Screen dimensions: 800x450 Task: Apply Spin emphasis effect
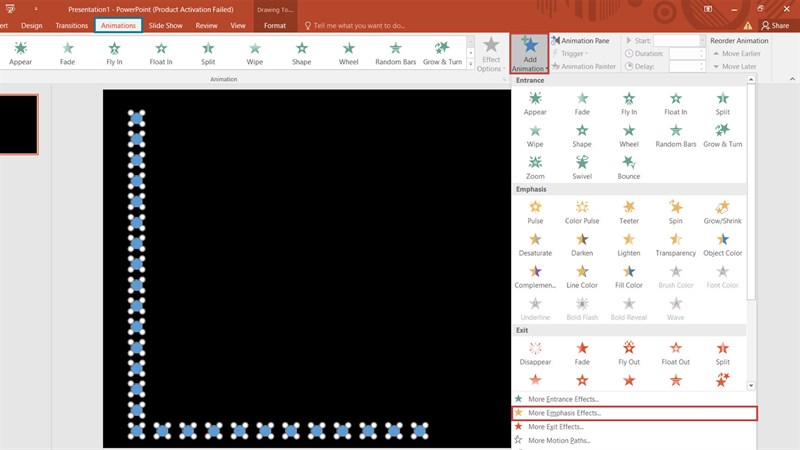pyautogui.click(x=676, y=212)
